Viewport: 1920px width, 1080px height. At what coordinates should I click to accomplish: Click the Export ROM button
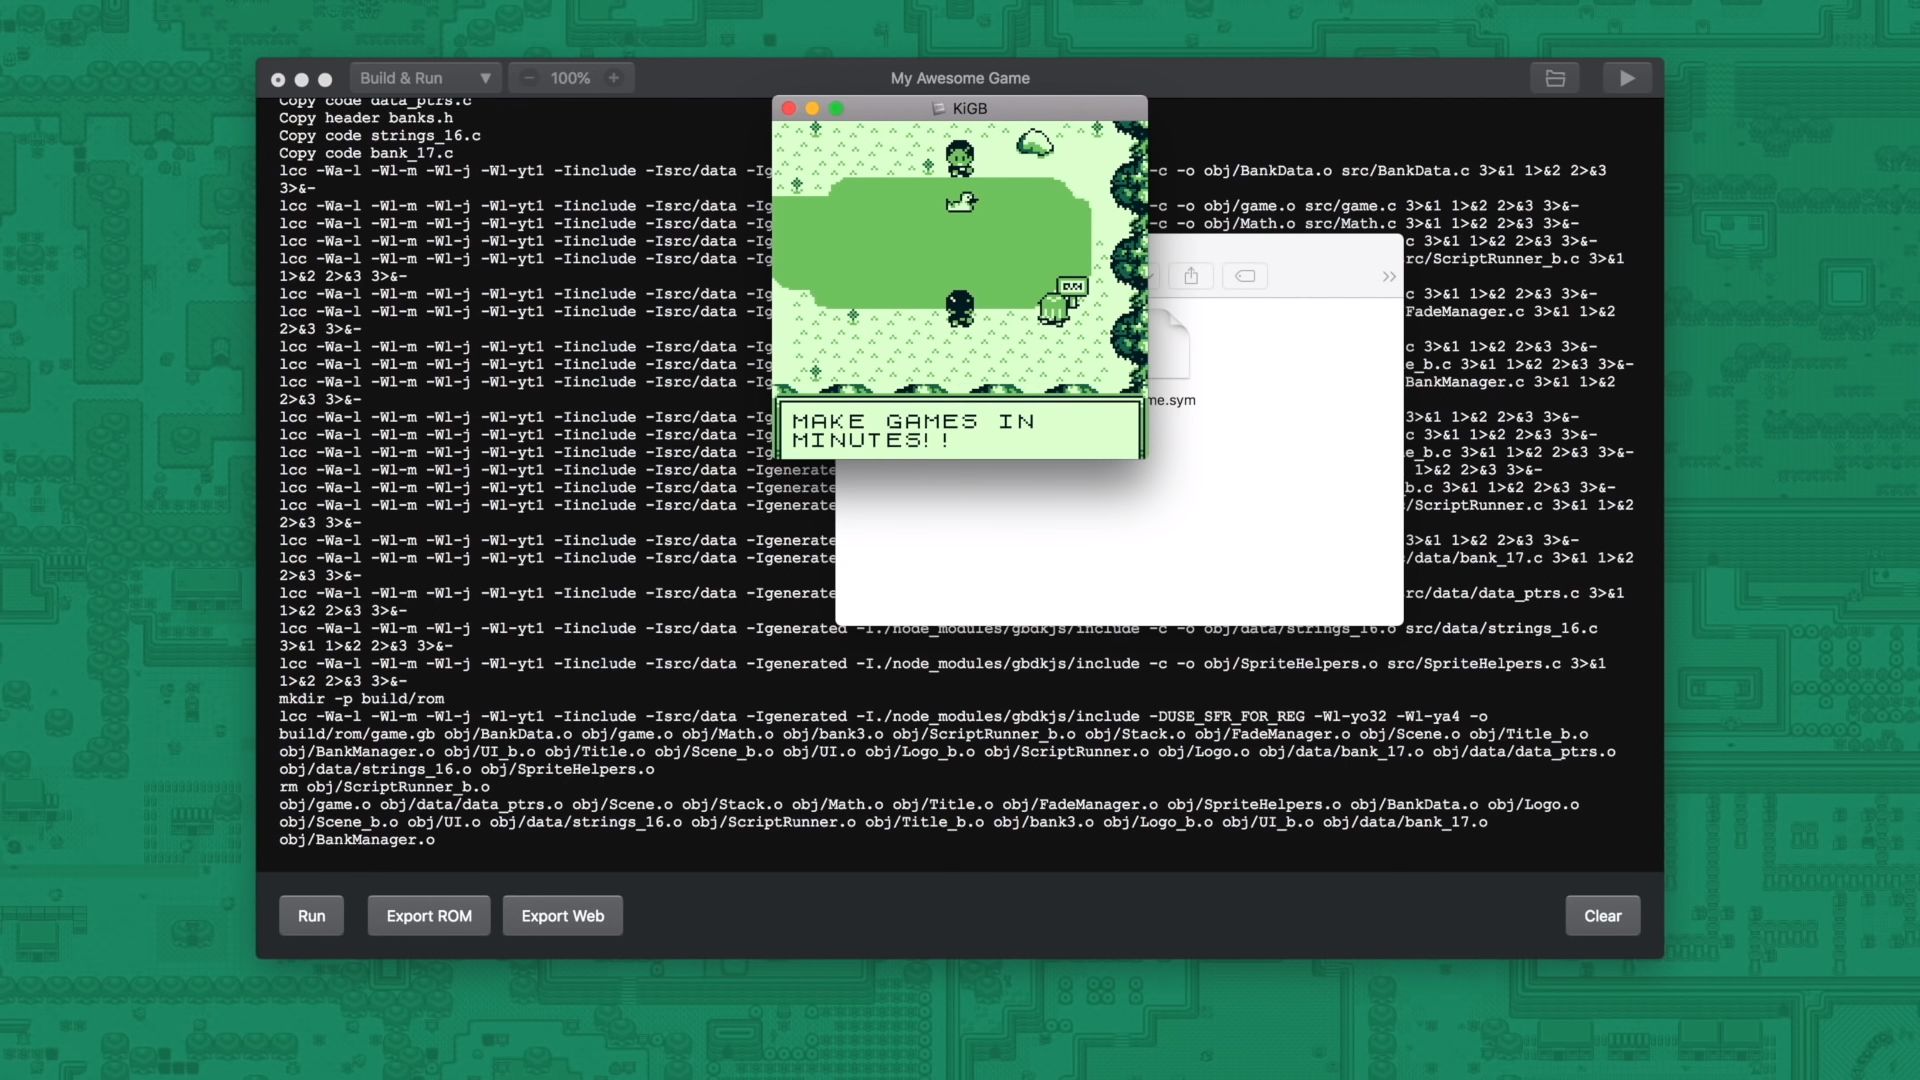[x=429, y=916]
